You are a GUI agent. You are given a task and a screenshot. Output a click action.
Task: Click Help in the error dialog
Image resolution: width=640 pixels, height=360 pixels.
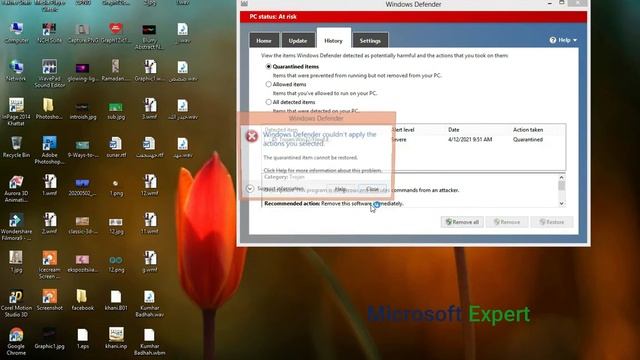pyautogui.click(x=340, y=189)
